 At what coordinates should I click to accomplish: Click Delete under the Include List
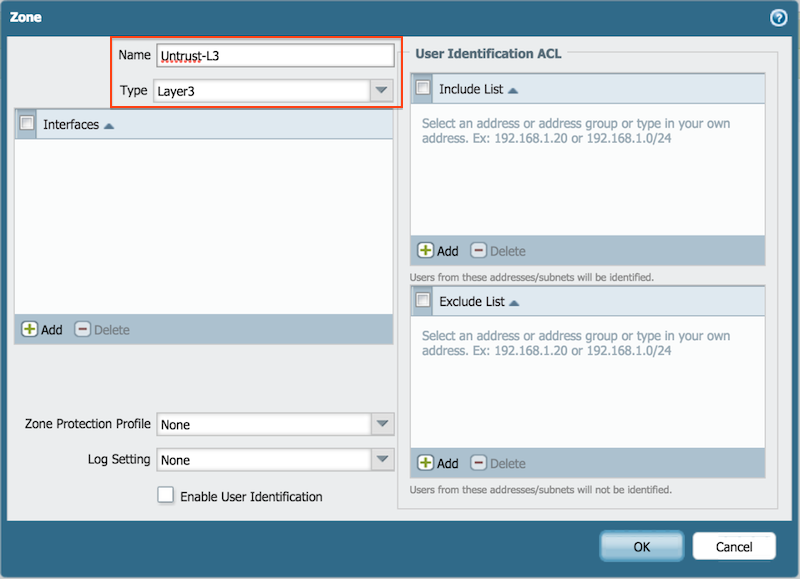[x=498, y=250]
